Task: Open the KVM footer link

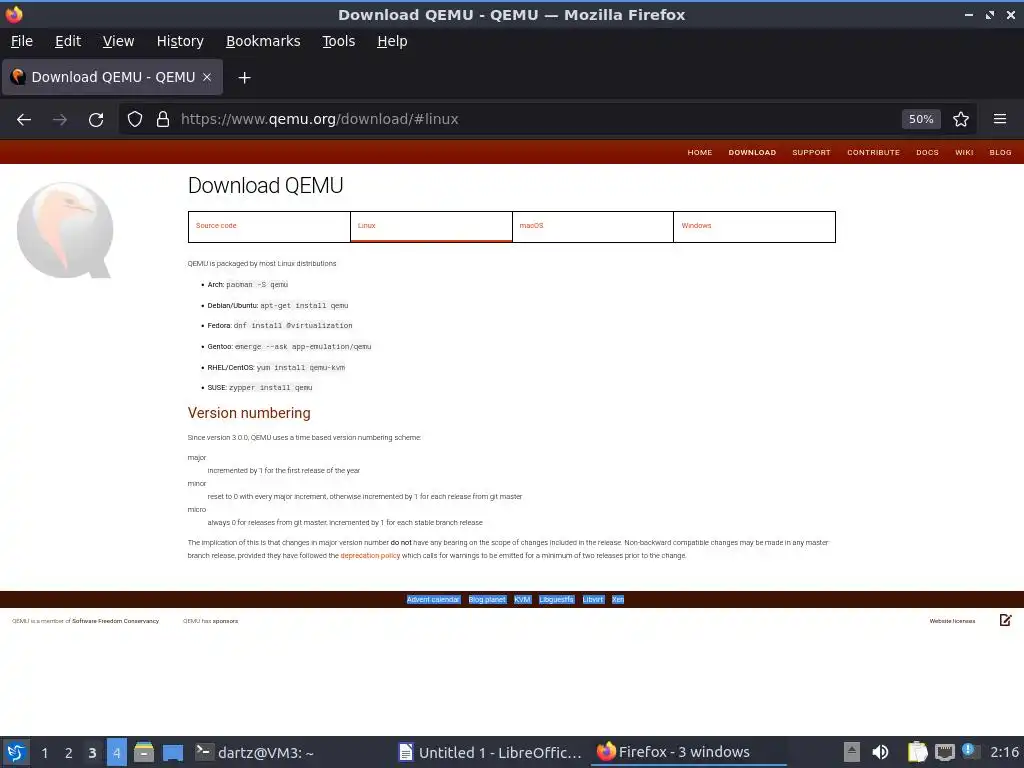Action: [x=522, y=600]
